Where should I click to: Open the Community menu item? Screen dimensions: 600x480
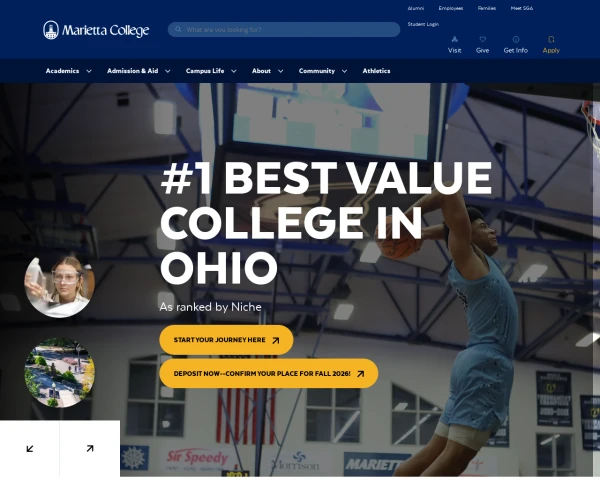coord(317,71)
